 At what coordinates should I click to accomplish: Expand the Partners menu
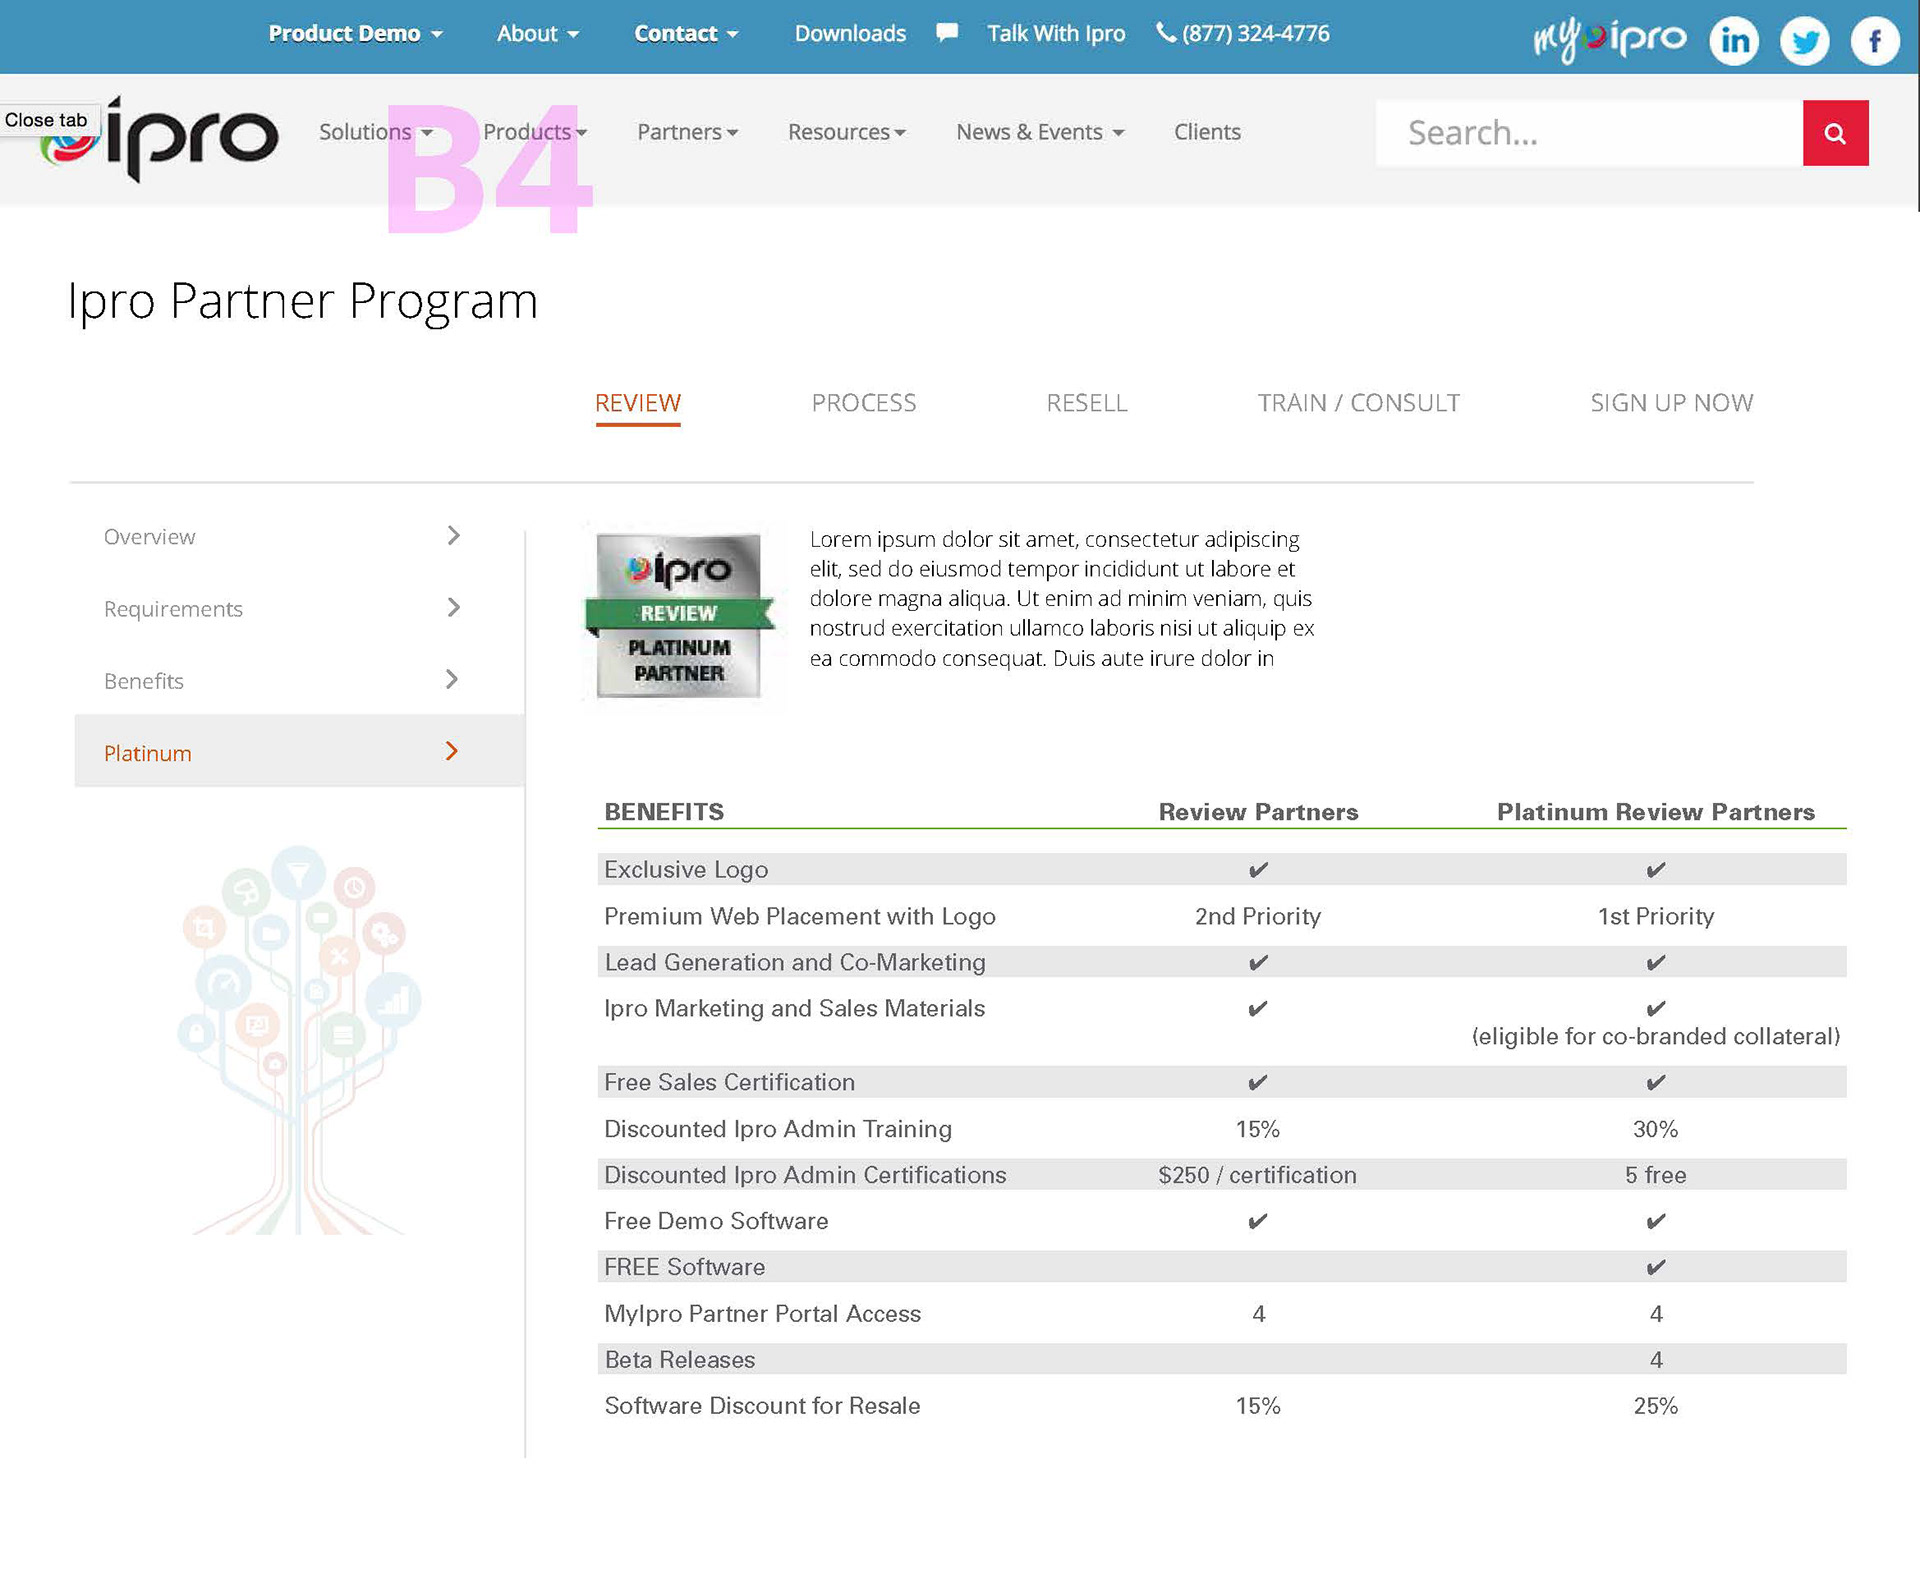(x=688, y=132)
